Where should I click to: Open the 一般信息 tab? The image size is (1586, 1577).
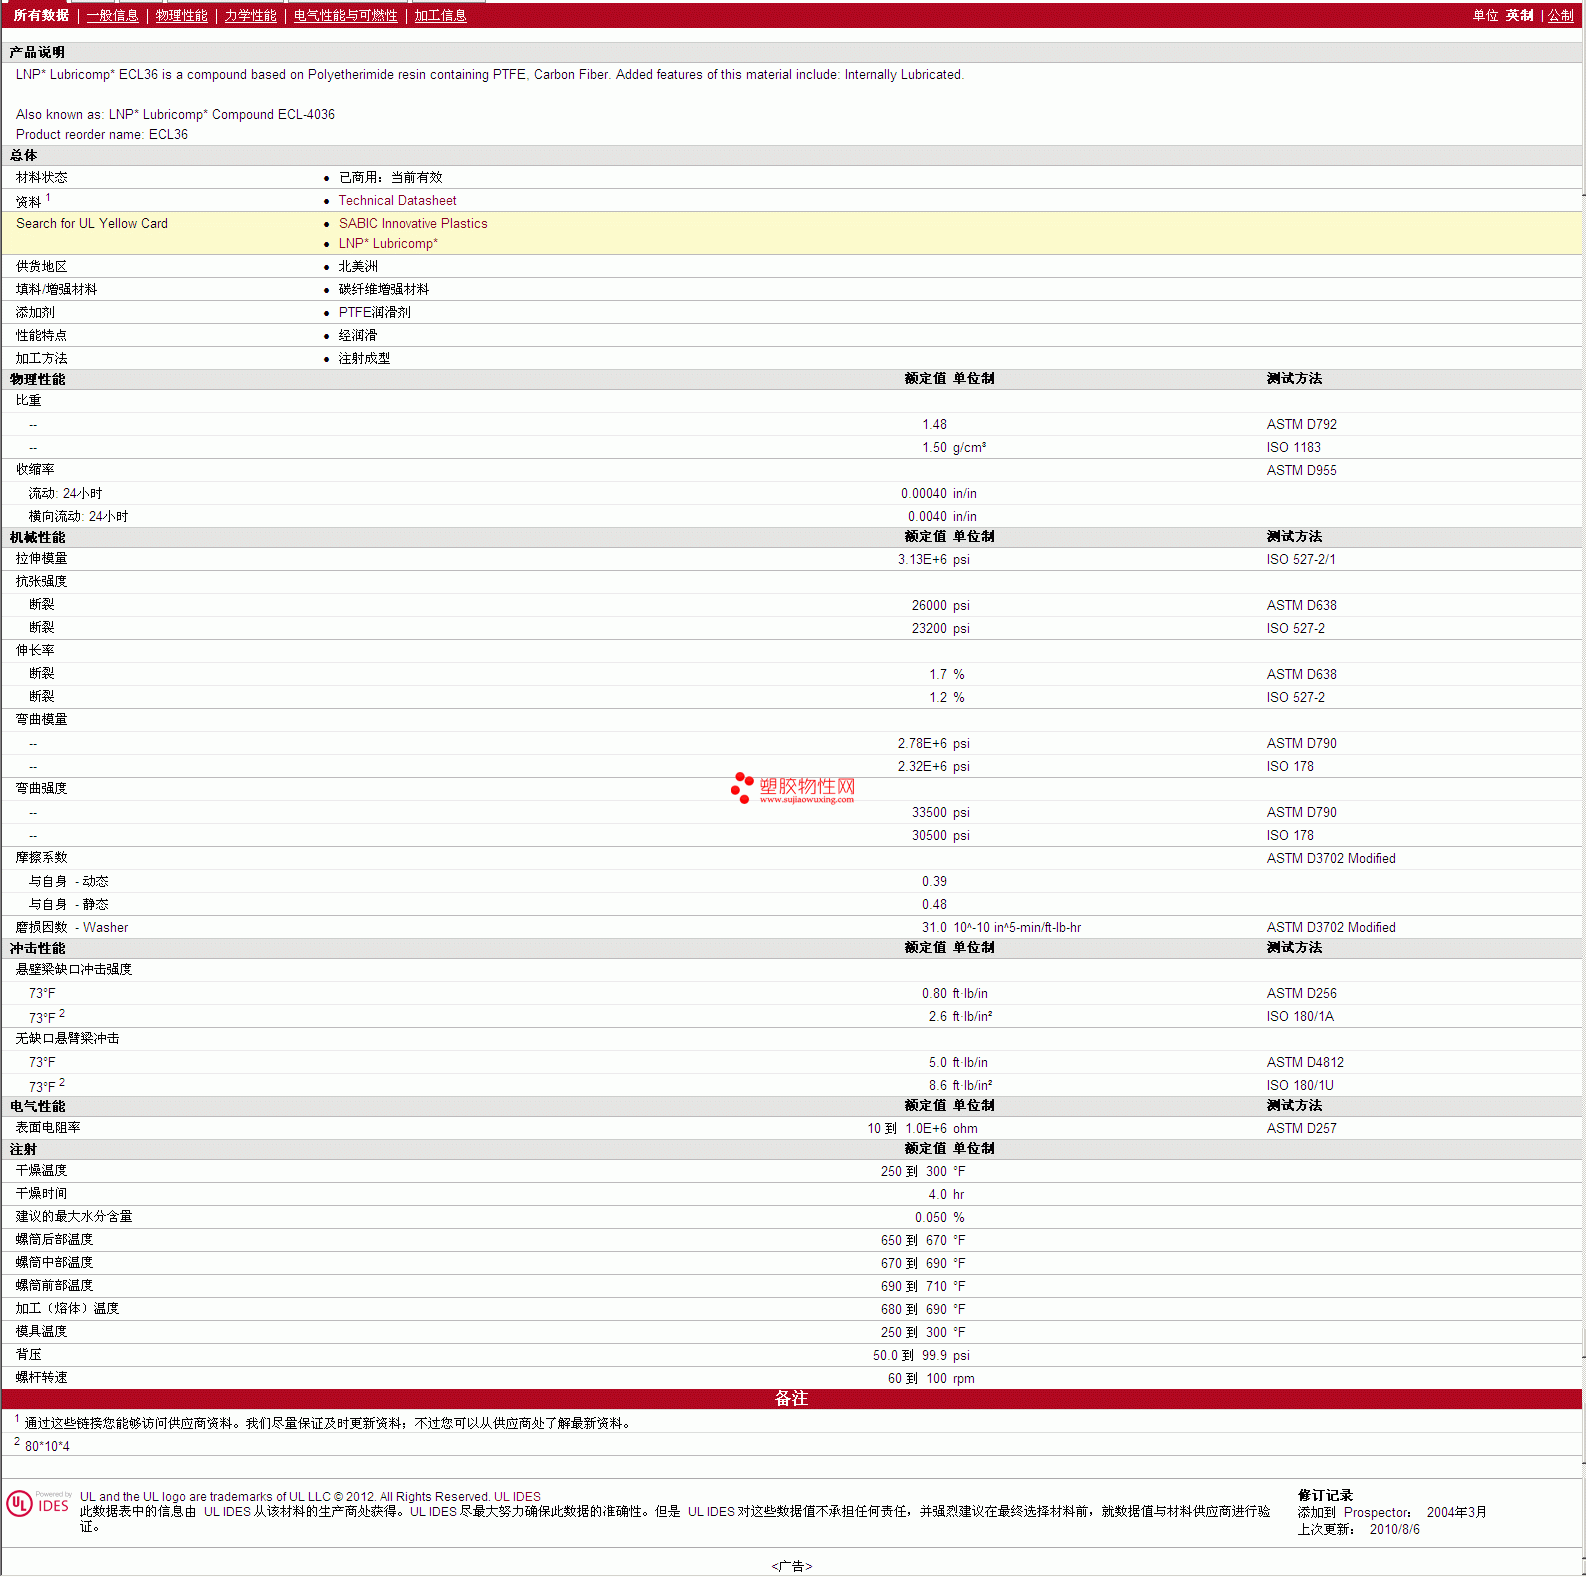click(x=112, y=15)
